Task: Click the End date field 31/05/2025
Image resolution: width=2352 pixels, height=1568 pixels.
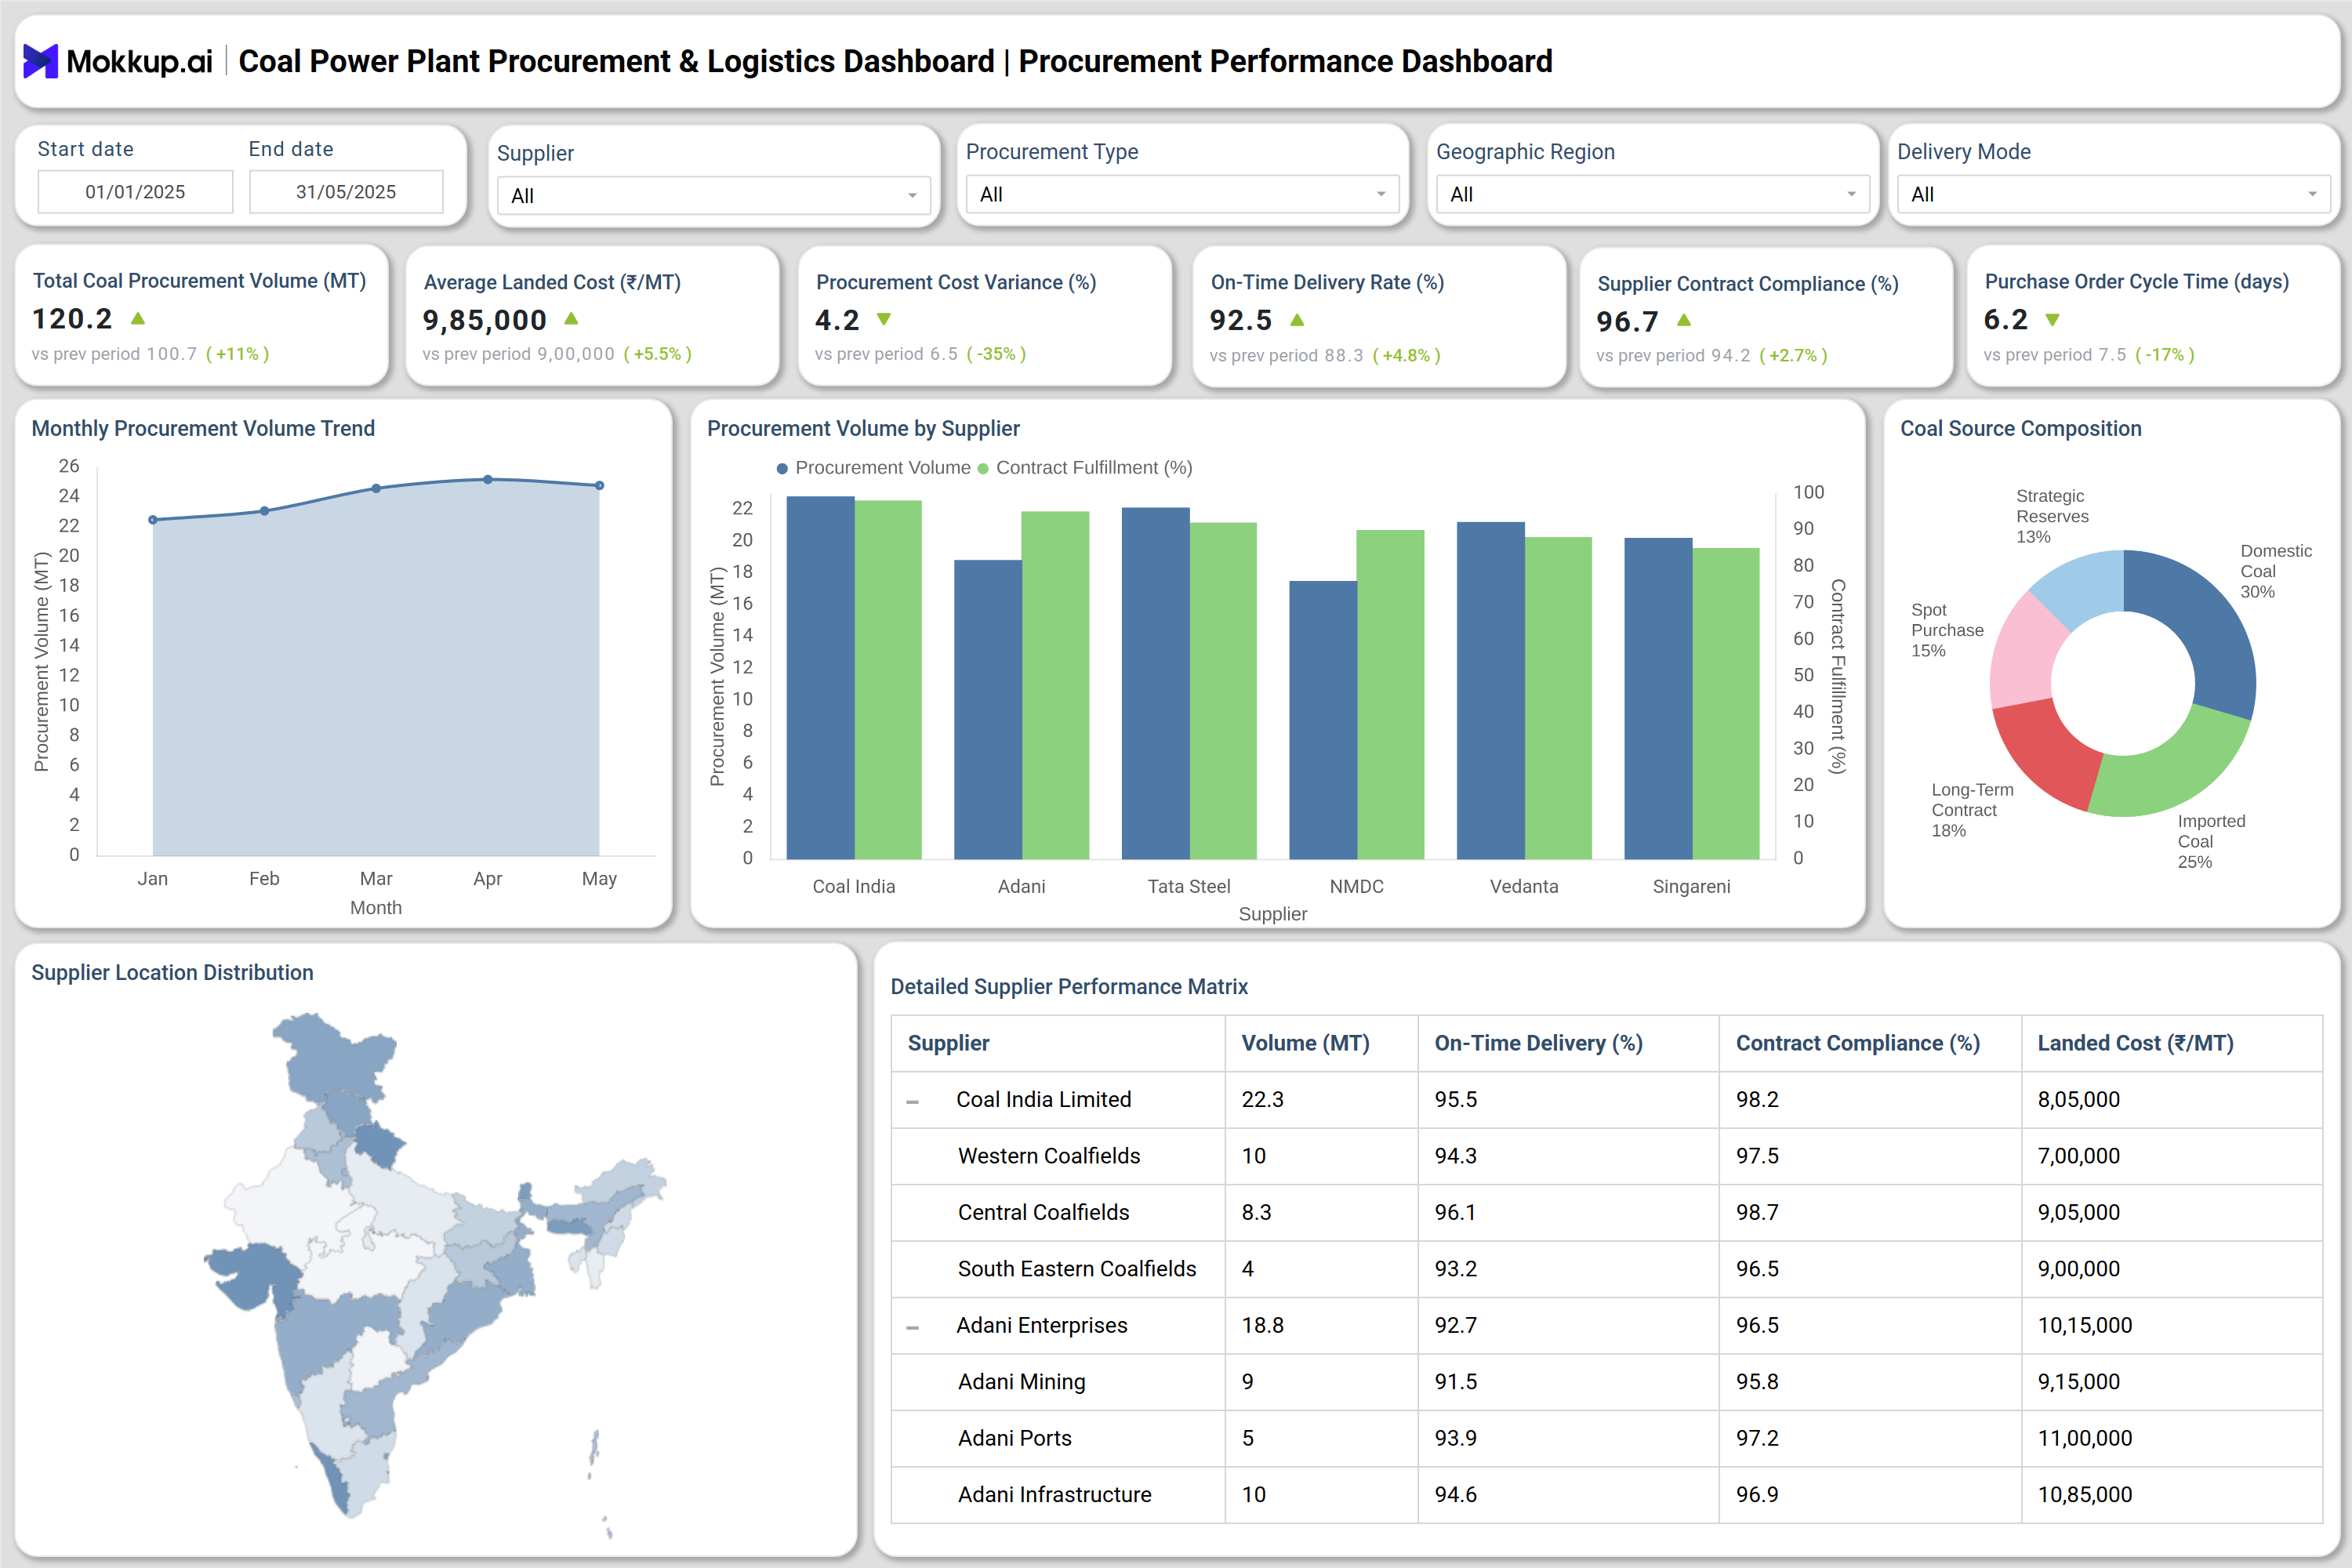Action: (346, 191)
